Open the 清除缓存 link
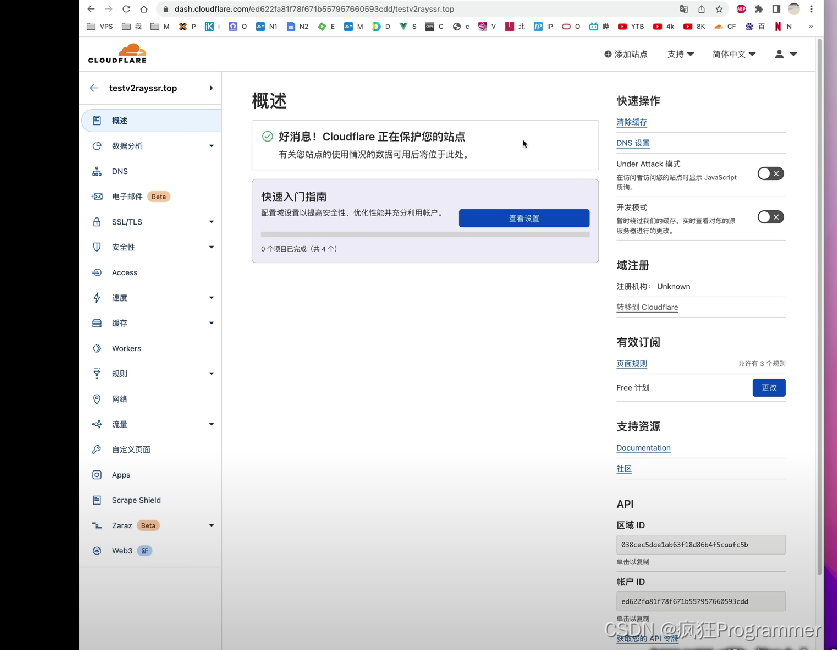This screenshot has width=837, height=650. point(633,123)
